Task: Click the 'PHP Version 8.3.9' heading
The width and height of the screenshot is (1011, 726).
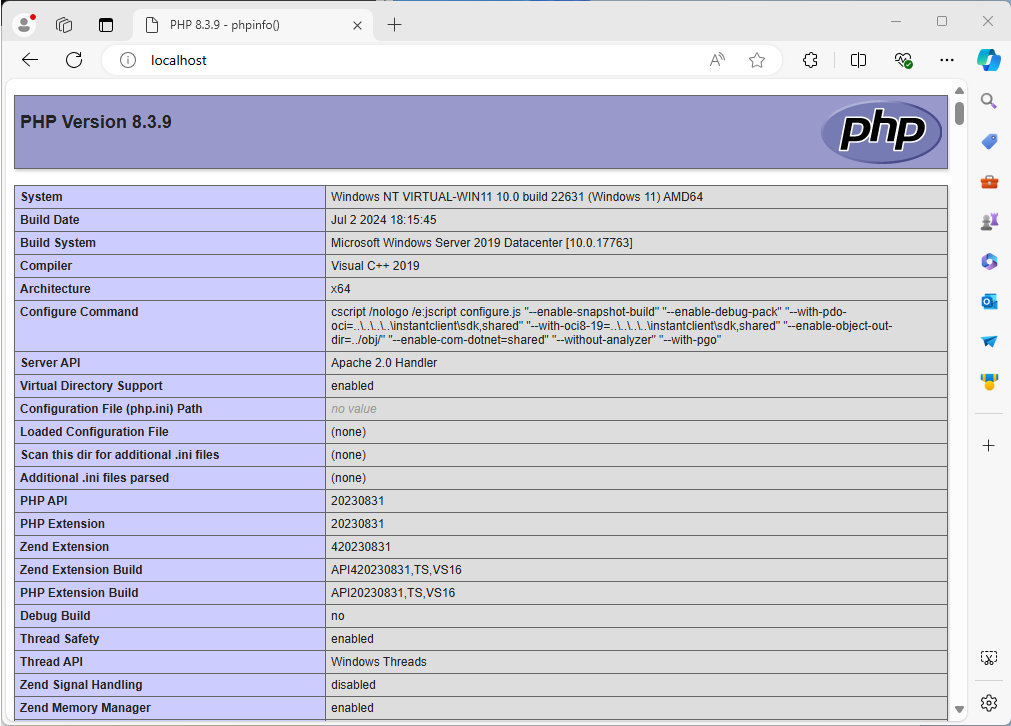Action: (95, 122)
